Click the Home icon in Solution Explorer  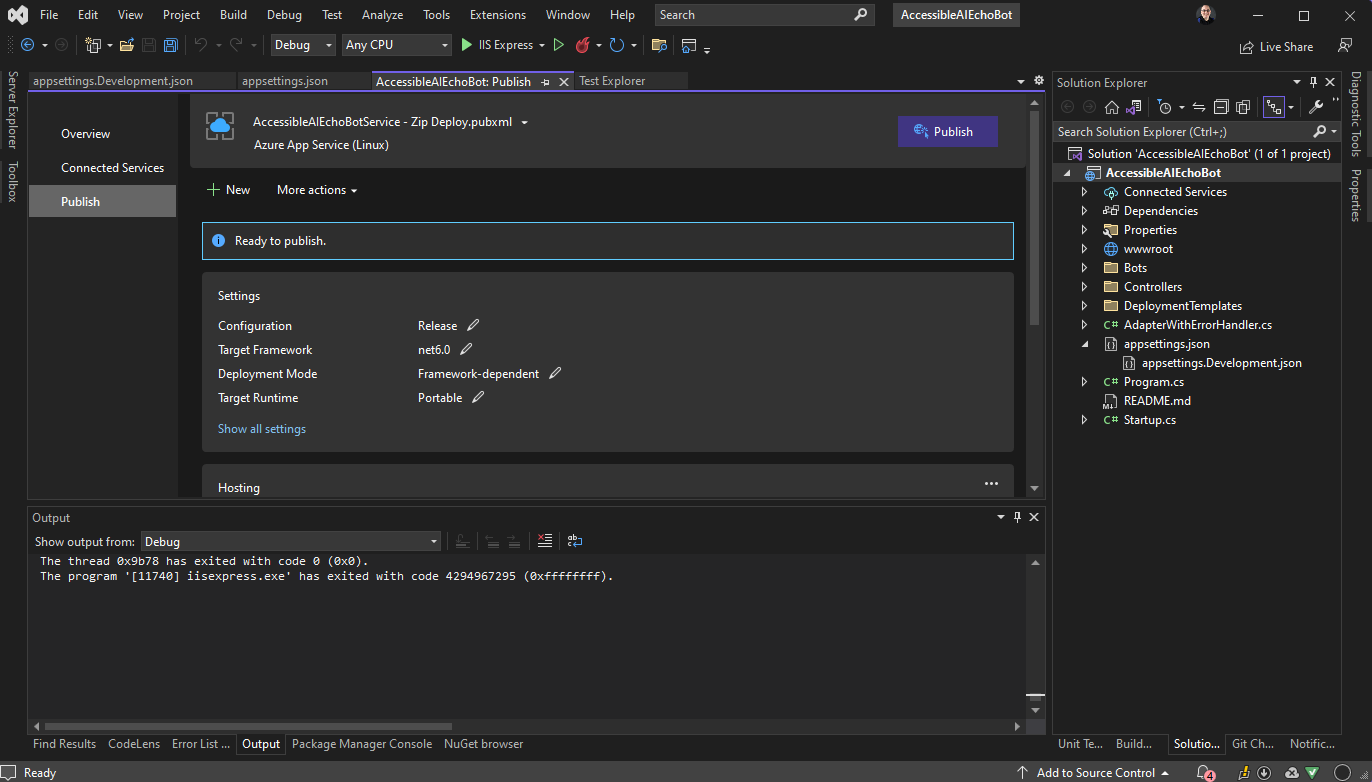[x=1112, y=107]
